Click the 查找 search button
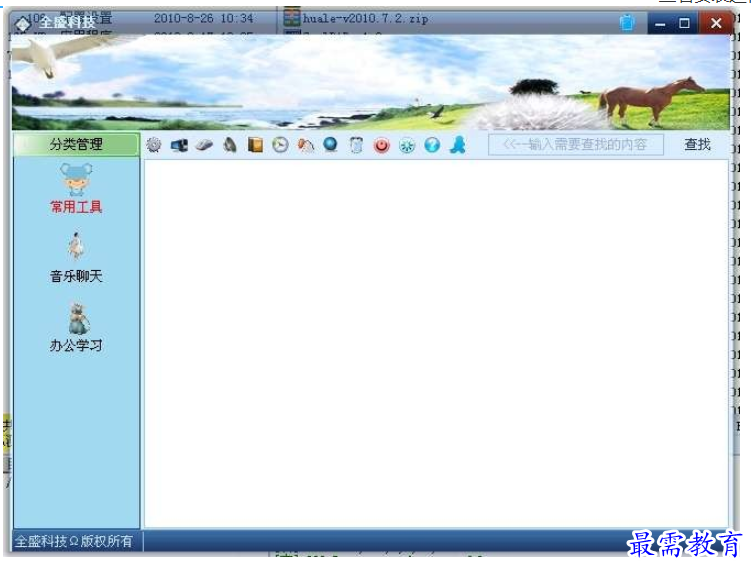The width and height of the screenshot is (751, 576). (697, 144)
